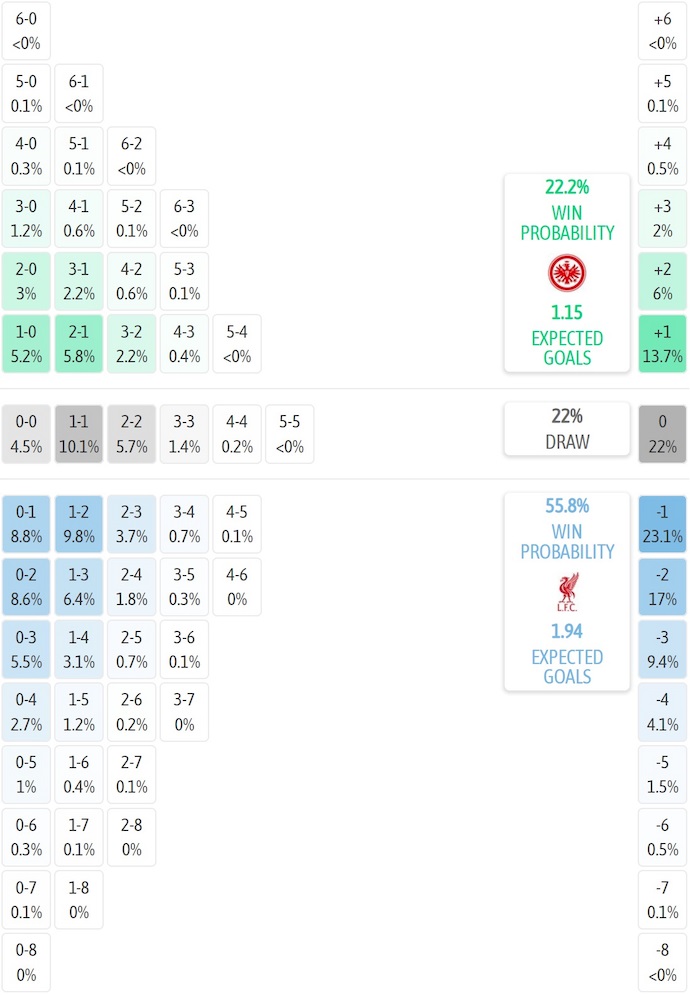Screen dimensions: 690x995
Task: Click the 6-0 score cell
Action: tap(27, 31)
